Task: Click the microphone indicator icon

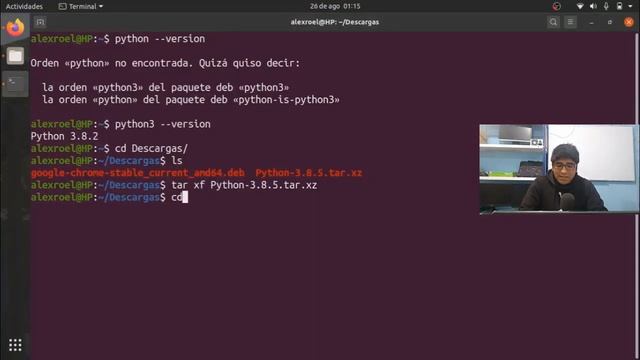Action: coord(606,6)
